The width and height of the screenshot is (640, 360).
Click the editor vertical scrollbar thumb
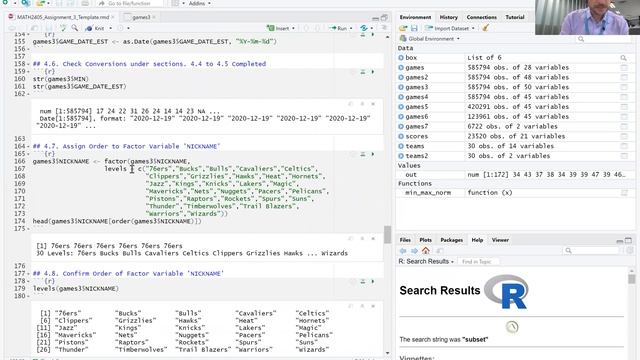click(387, 235)
